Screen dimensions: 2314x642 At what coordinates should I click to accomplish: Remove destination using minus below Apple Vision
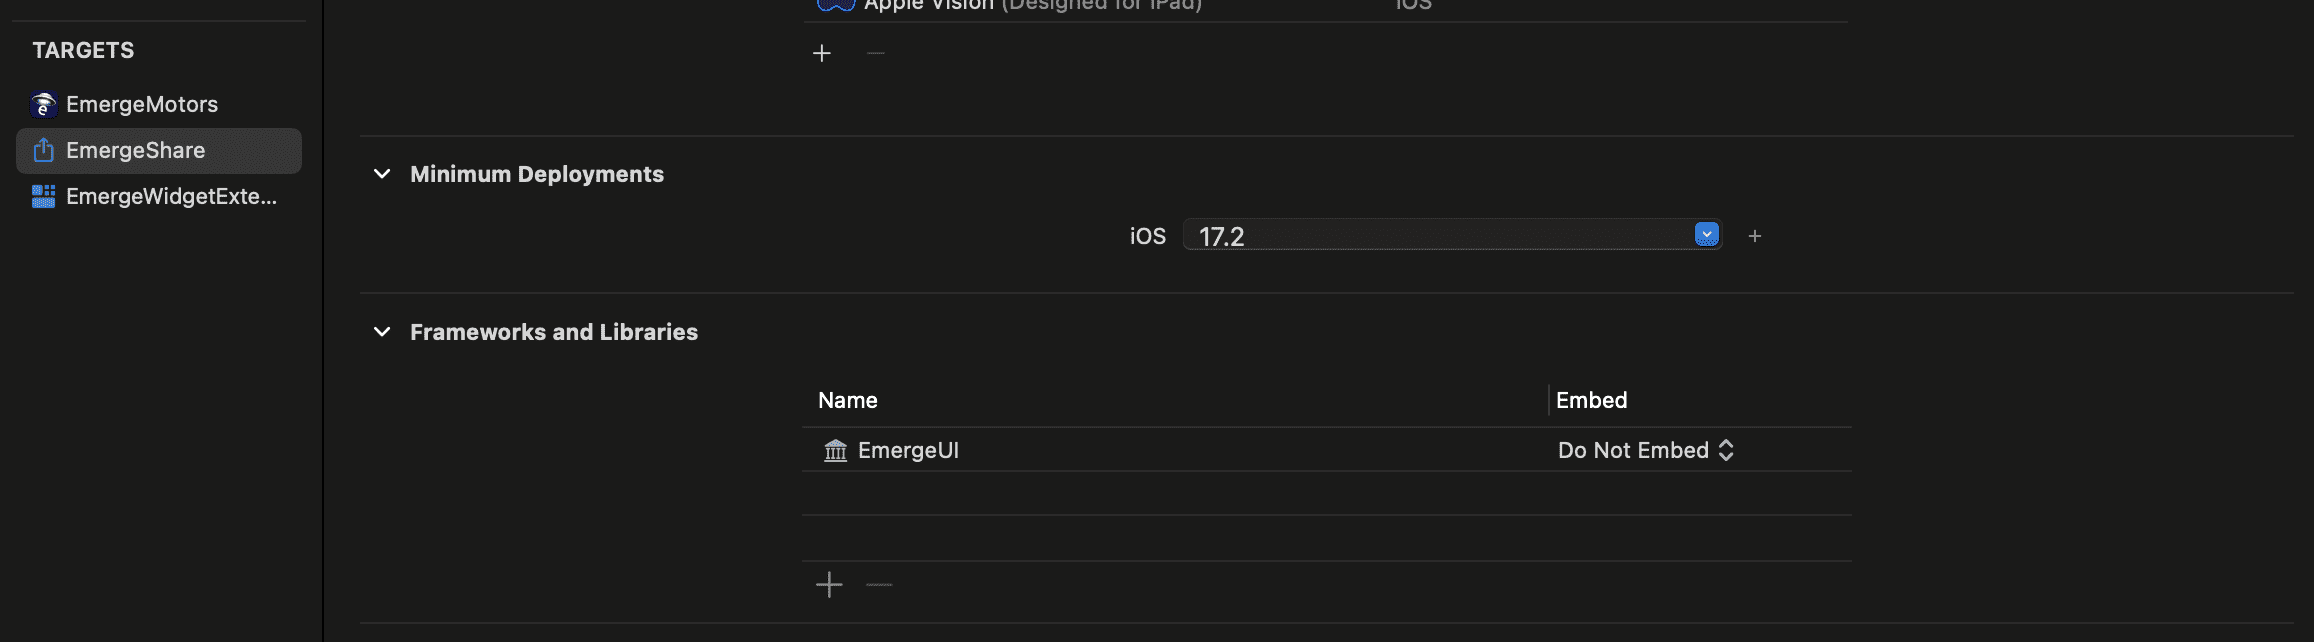(876, 53)
